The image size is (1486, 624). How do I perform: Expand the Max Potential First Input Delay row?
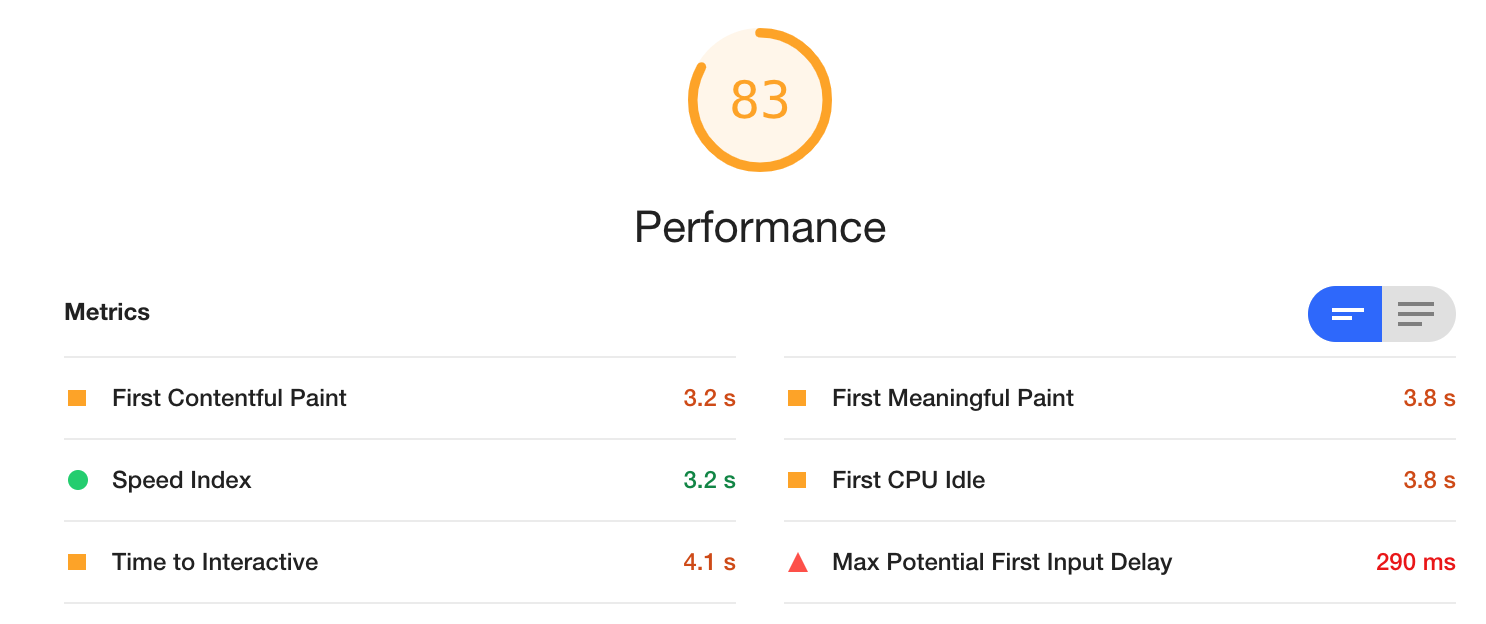pos(1000,562)
